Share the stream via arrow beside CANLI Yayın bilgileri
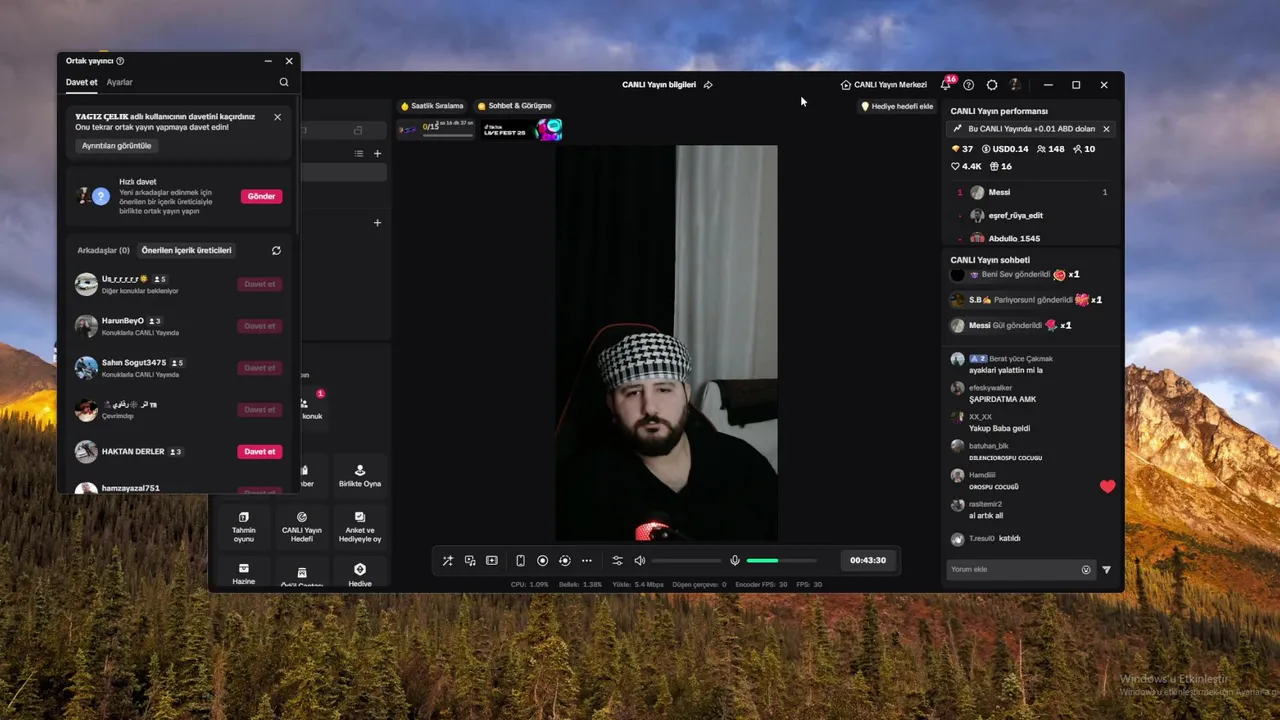1280x720 pixels. point(708,85)
